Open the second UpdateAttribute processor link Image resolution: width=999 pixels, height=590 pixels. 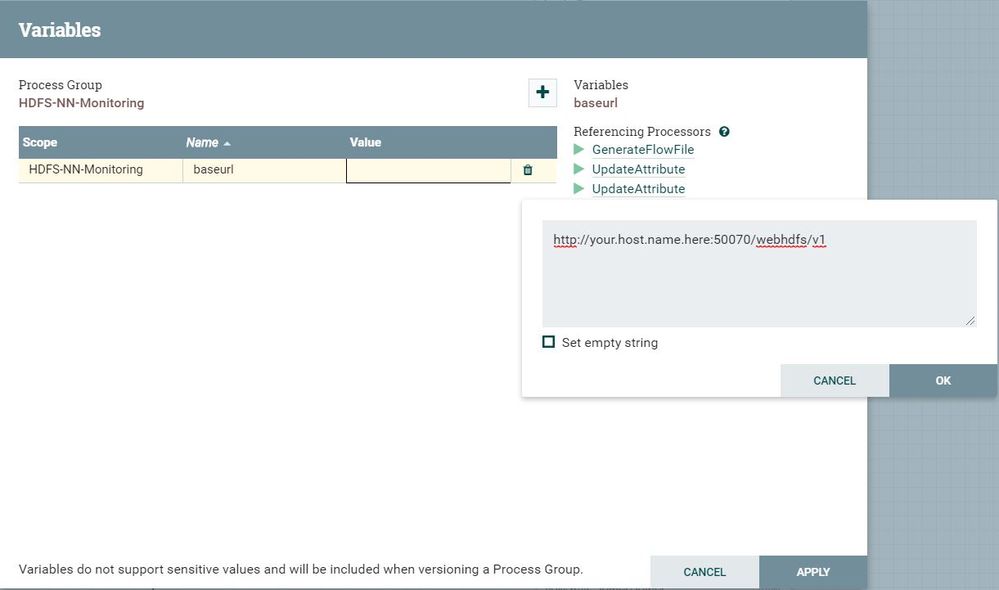638,188
